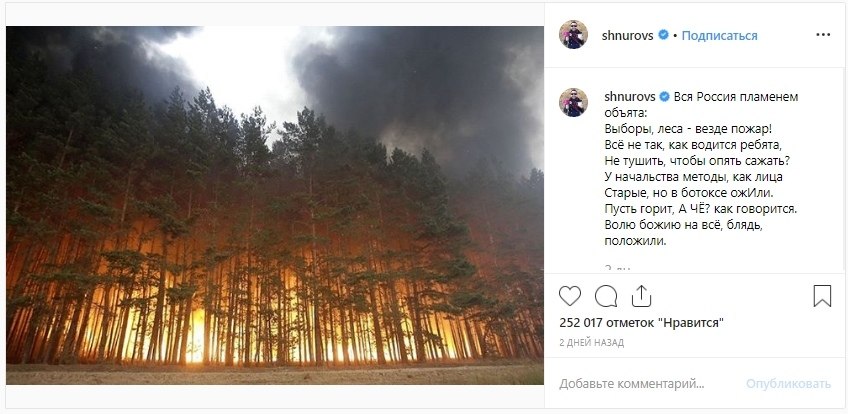
Task: View who liked: 252 017 отметок "Нравится"
Action: 641,323
